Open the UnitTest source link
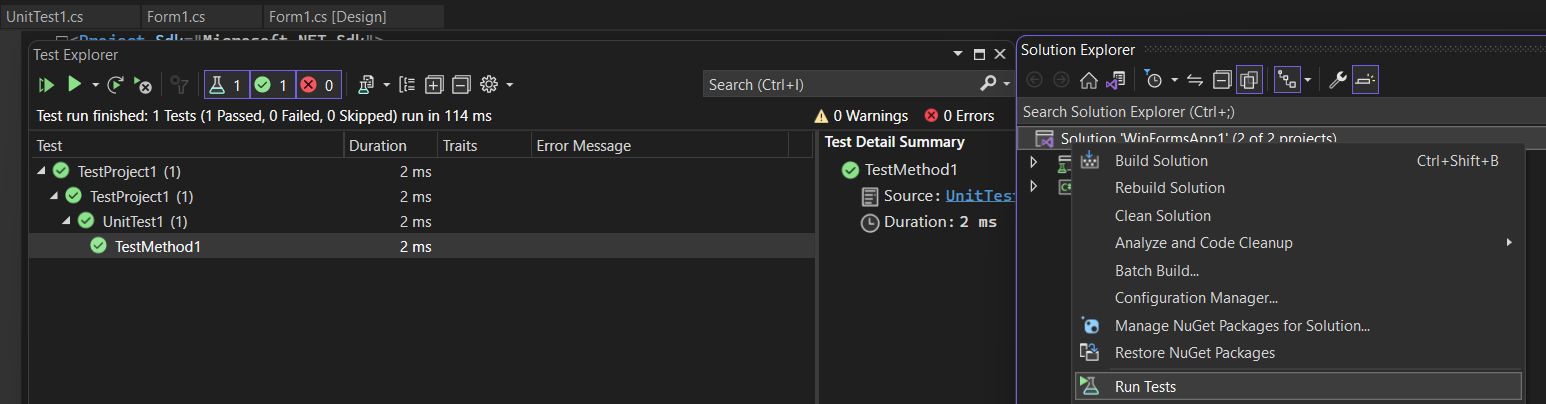 click(x=980, y=196)
